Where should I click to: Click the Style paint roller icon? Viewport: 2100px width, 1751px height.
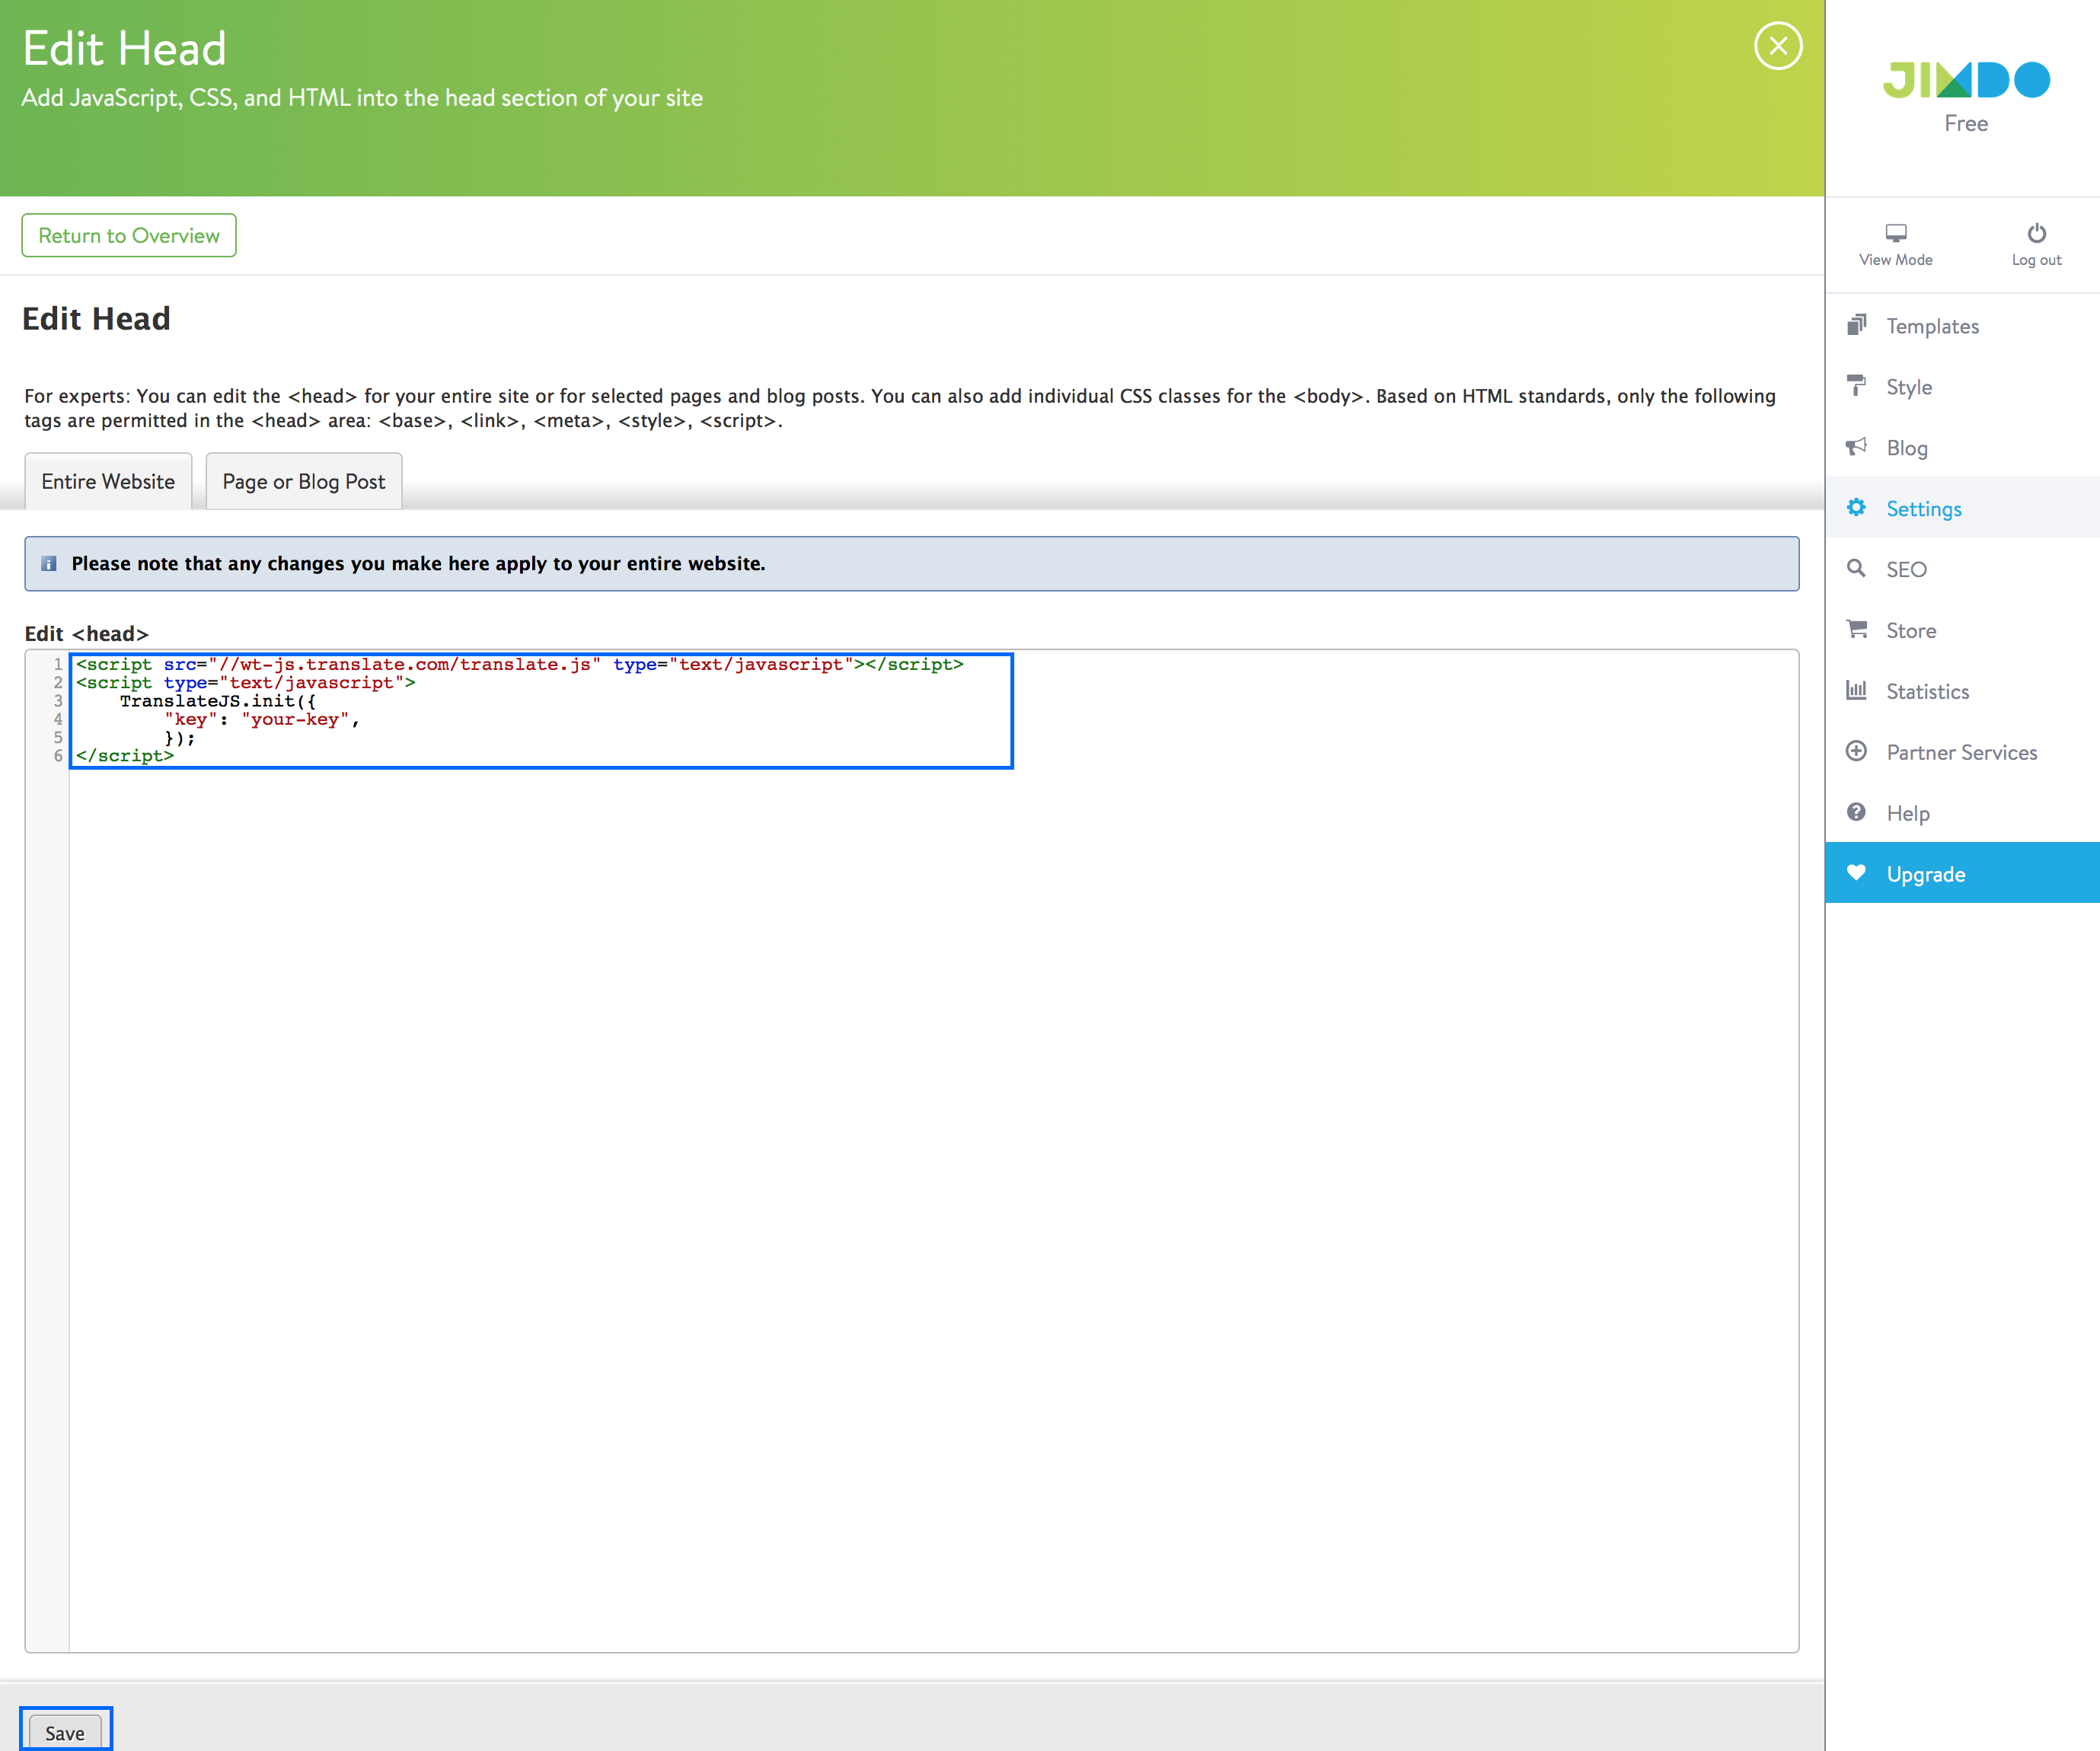coord(1856,386)
